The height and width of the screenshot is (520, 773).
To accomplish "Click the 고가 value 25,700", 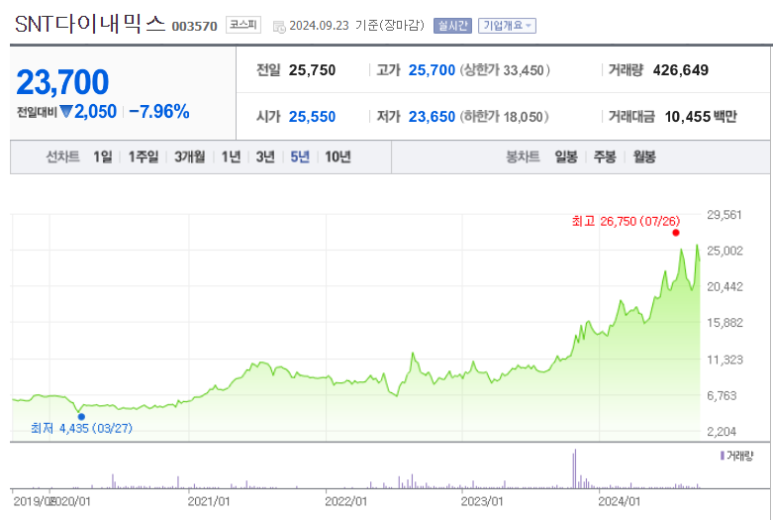I will [x=432, y=70].
